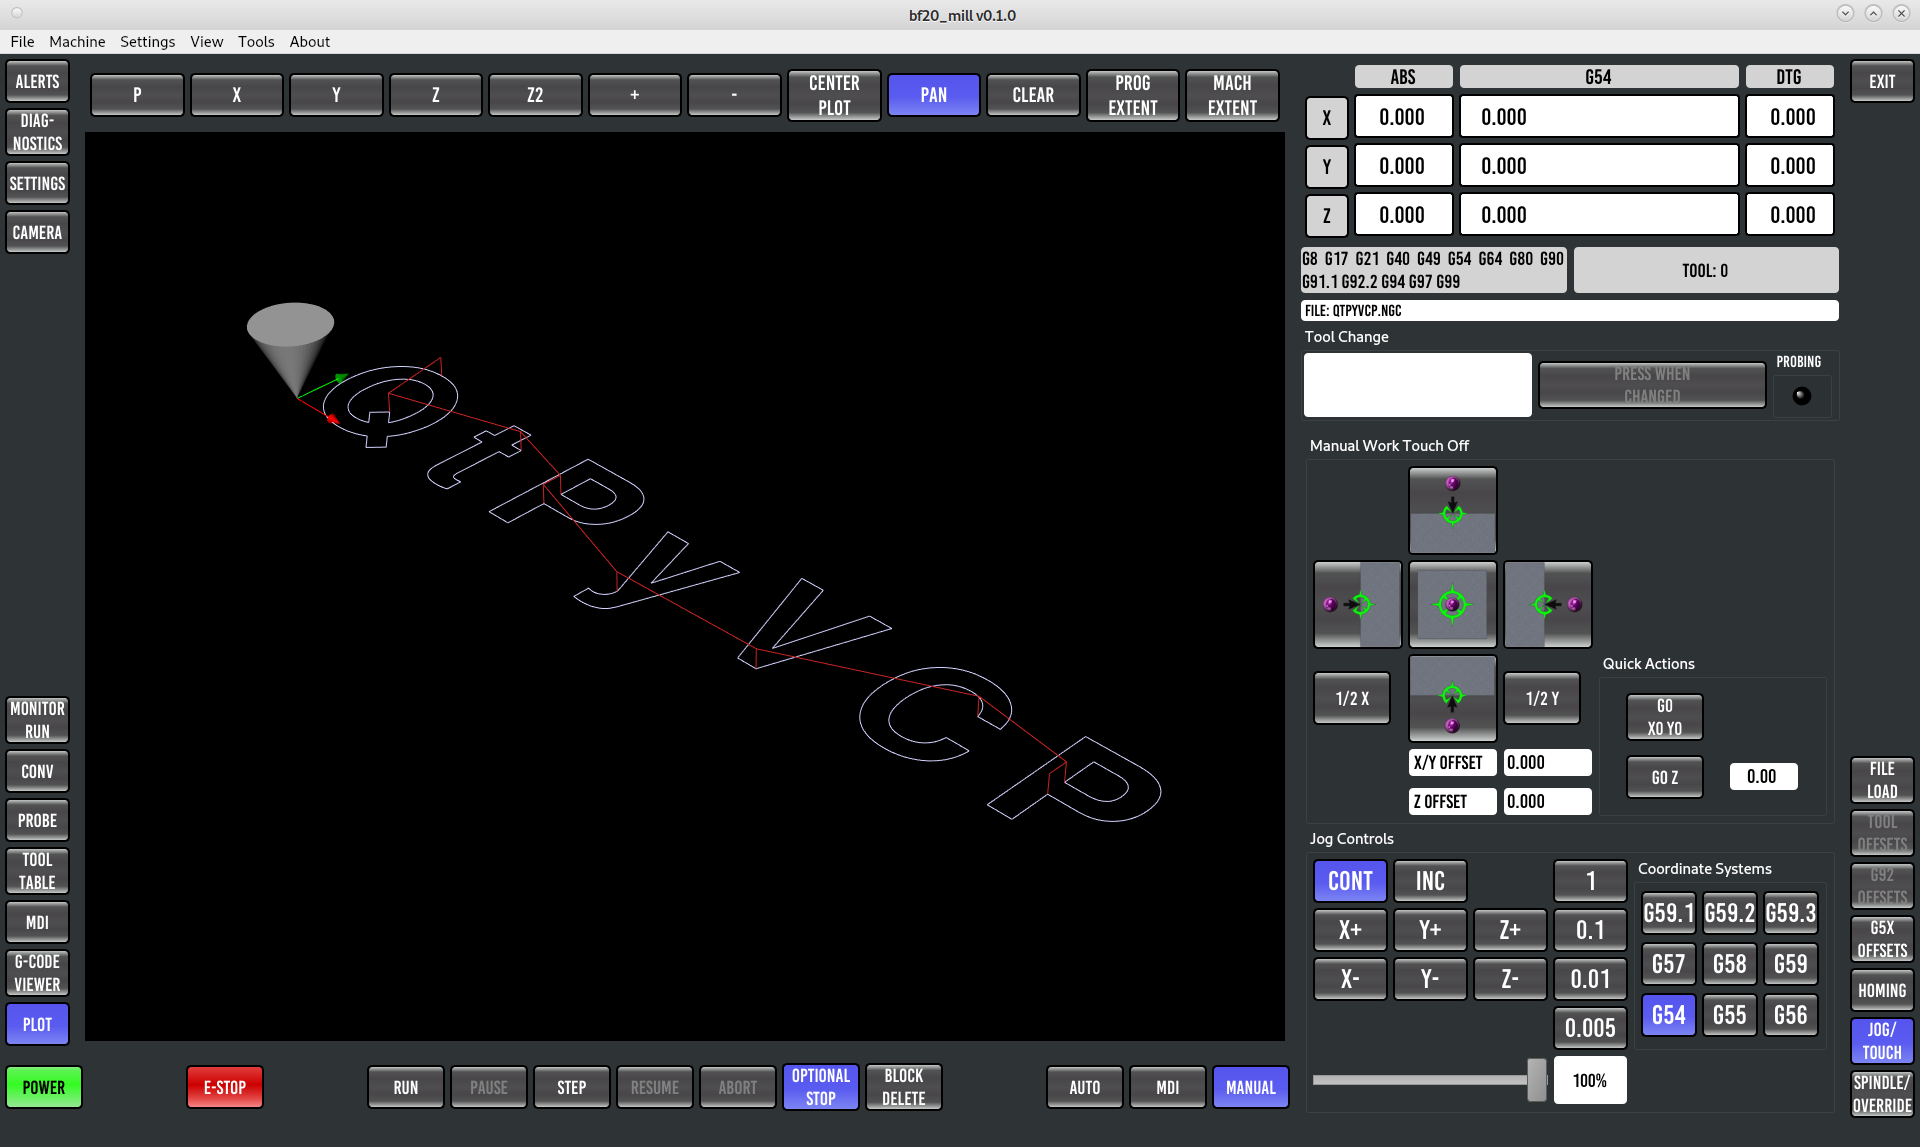Viewport: 1920px width, 1147px height.
Task: Click the bottom-edge touch off probe icon
Action: 1452,698
